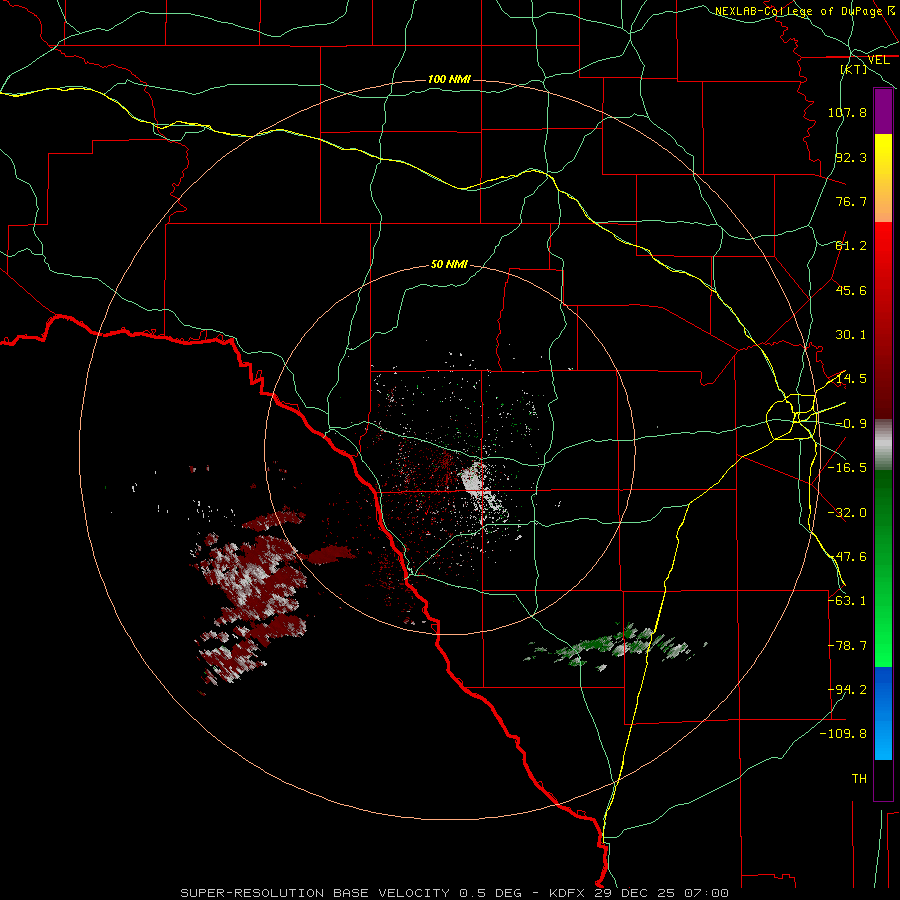The width and height of the screenshot is (900, 900).
Task: Pick the red segment of the color bar
Action: [x=883, y=320]
